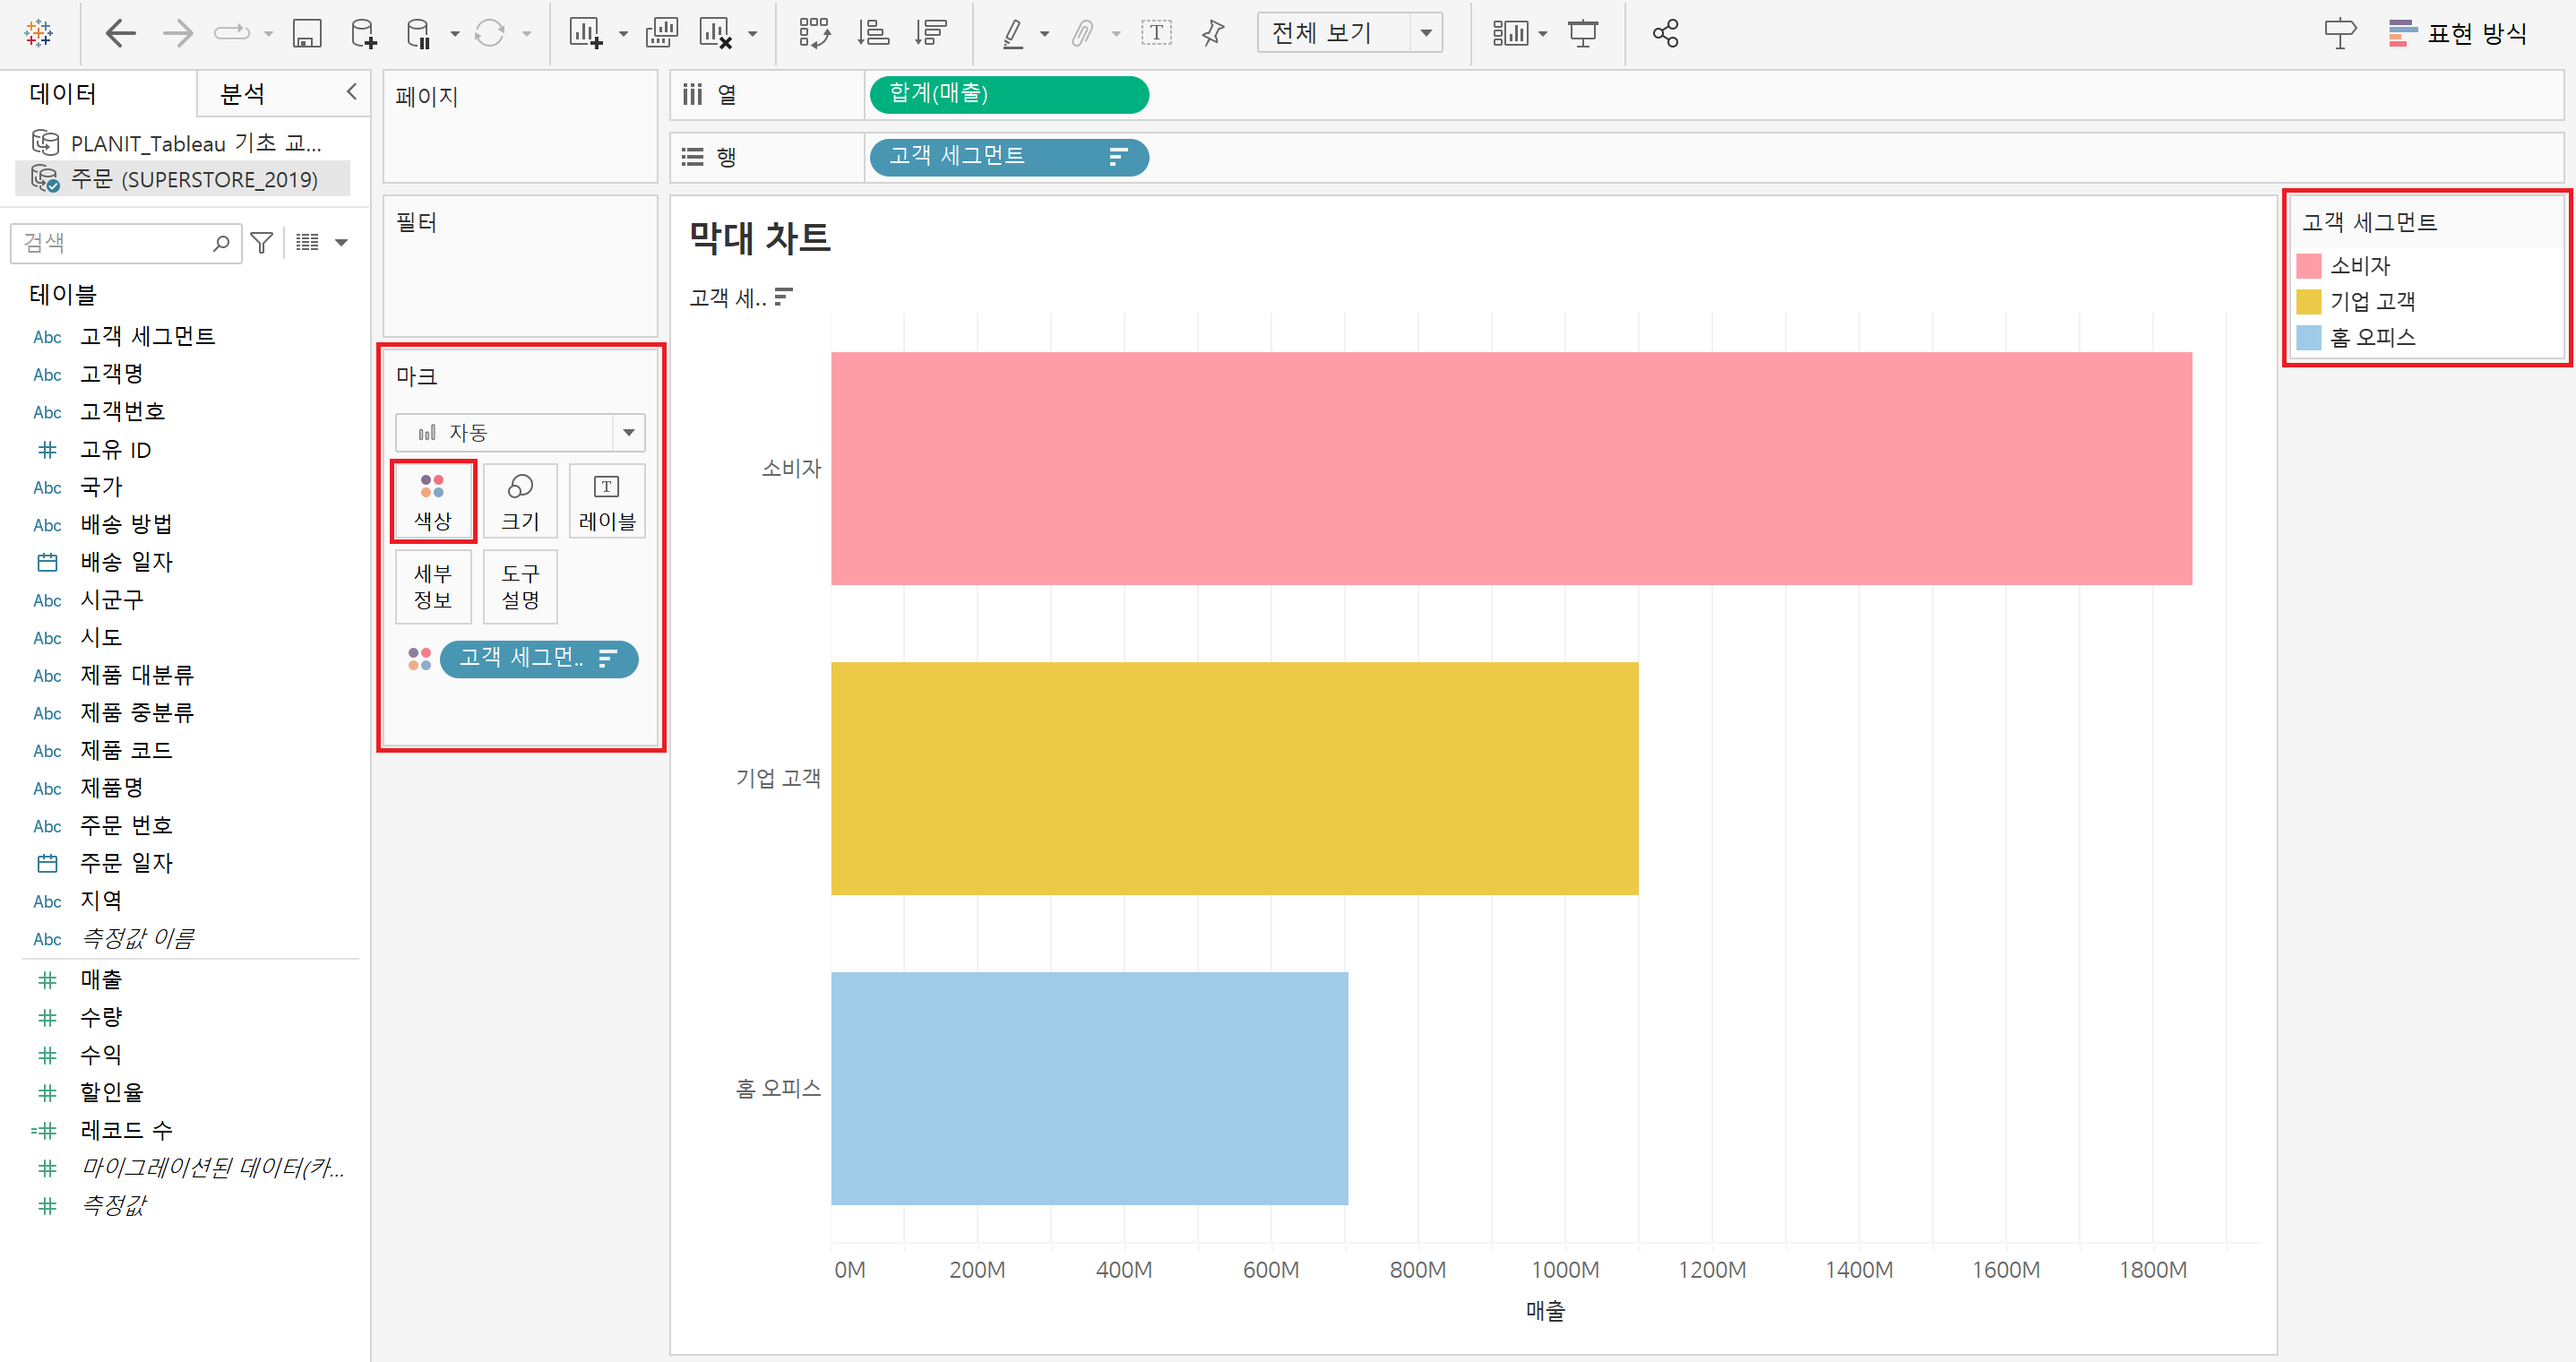Screen dimensions: 2576x1362
Task: Click the pink 소비자 legend color swatch
Action: (x=2308, y=266)
